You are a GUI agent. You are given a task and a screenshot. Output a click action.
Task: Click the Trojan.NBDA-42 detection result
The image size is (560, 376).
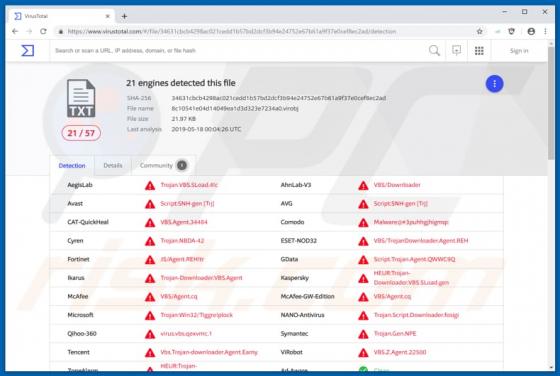(182, 241)
